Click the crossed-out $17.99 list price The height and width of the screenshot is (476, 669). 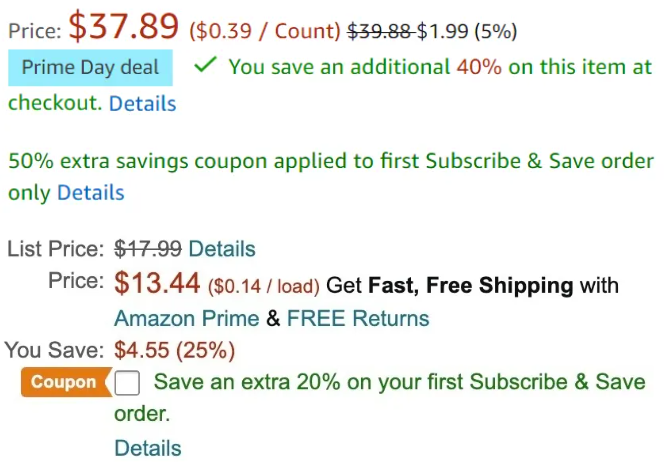tap(148, 249)
